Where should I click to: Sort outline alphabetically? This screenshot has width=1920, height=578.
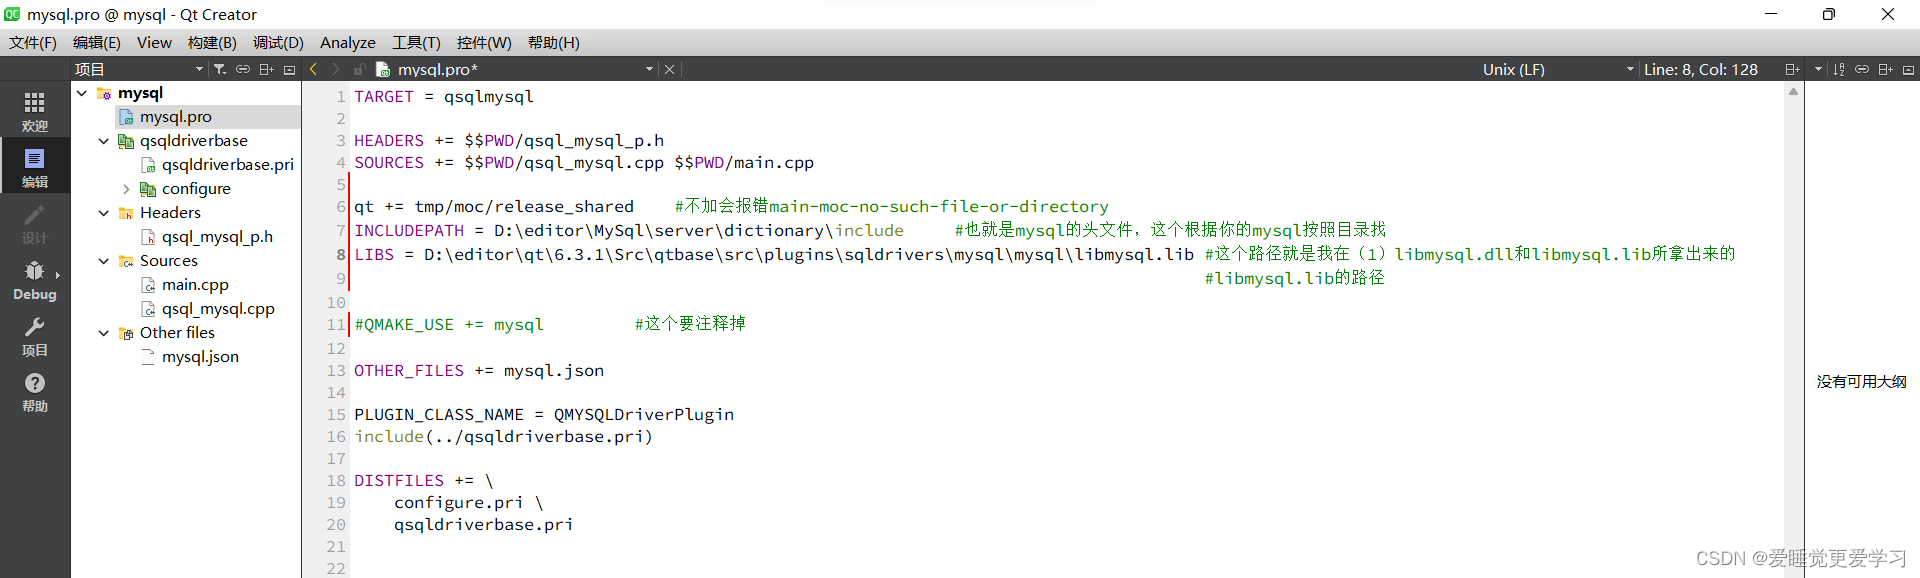tap(1839, 69)
